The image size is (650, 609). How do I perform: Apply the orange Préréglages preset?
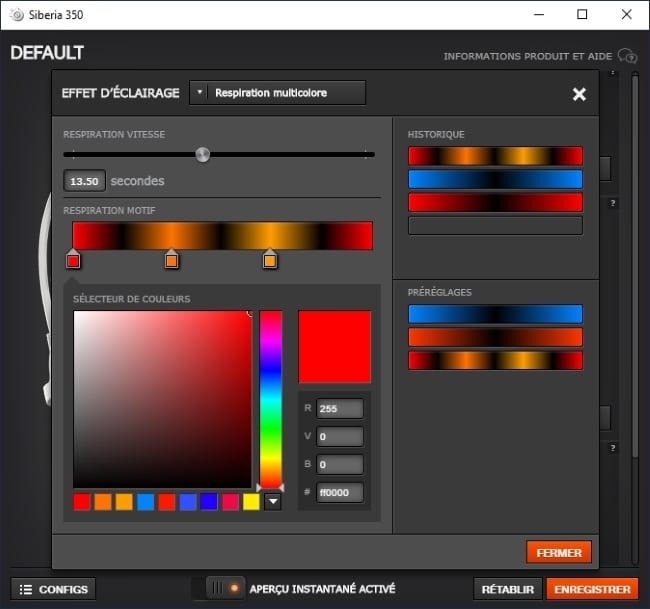click(495, 337)
